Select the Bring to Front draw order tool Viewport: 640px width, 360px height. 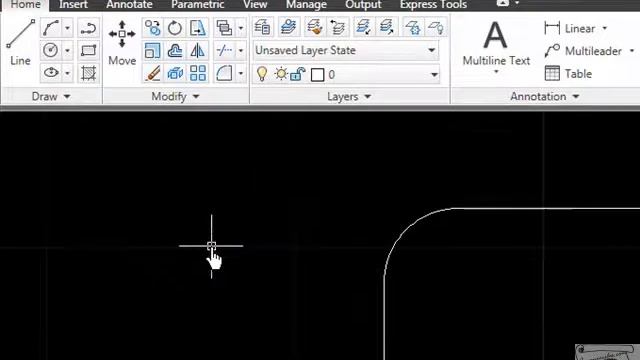point(224,28)
